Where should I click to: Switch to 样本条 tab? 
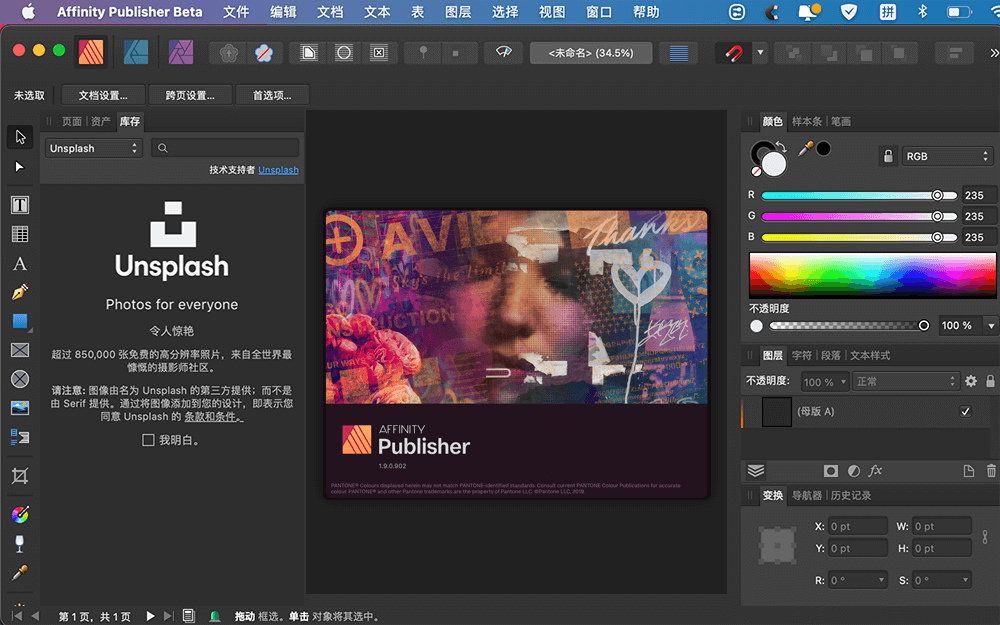coord(807,121)
